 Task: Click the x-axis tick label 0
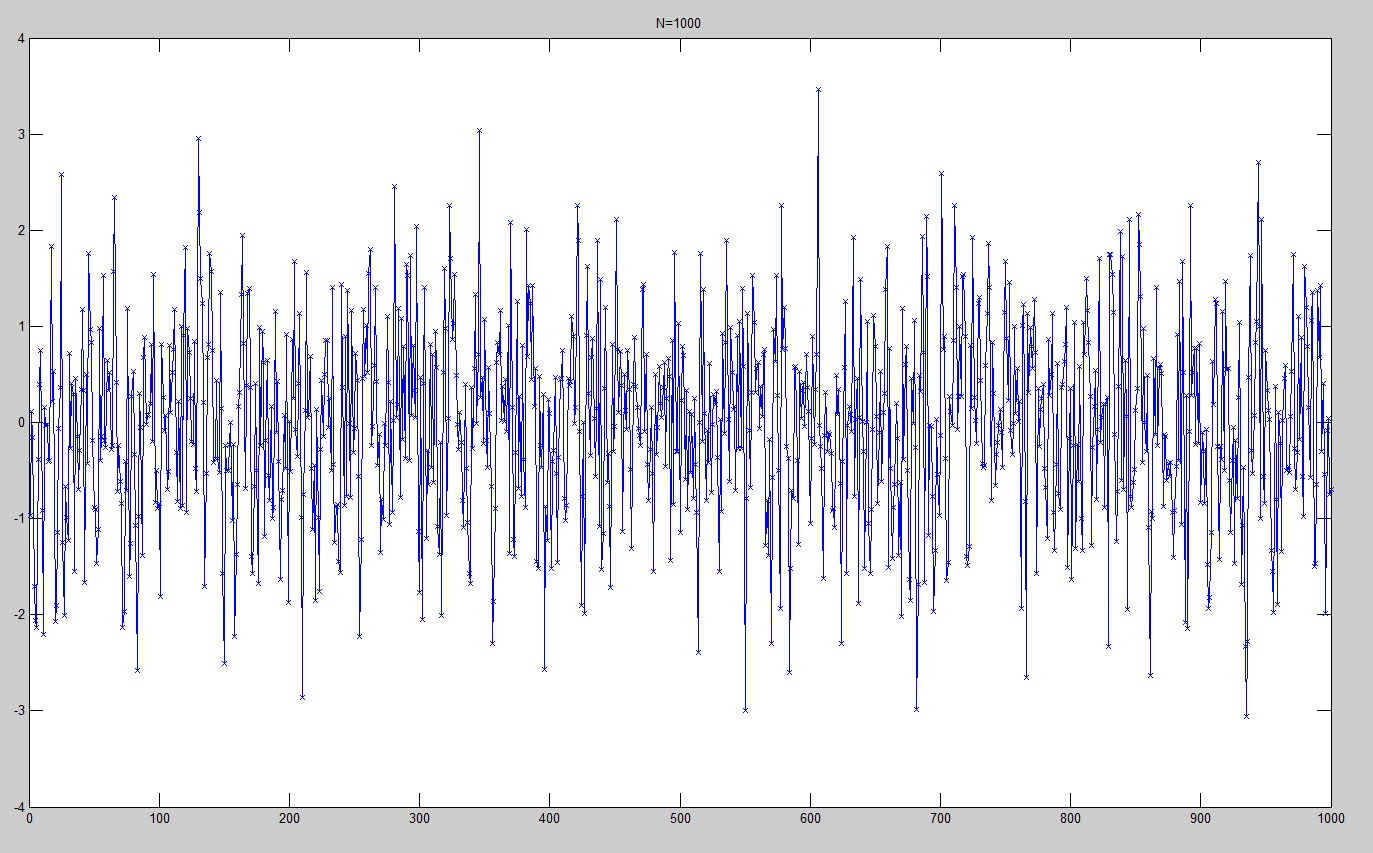(29, 817)
